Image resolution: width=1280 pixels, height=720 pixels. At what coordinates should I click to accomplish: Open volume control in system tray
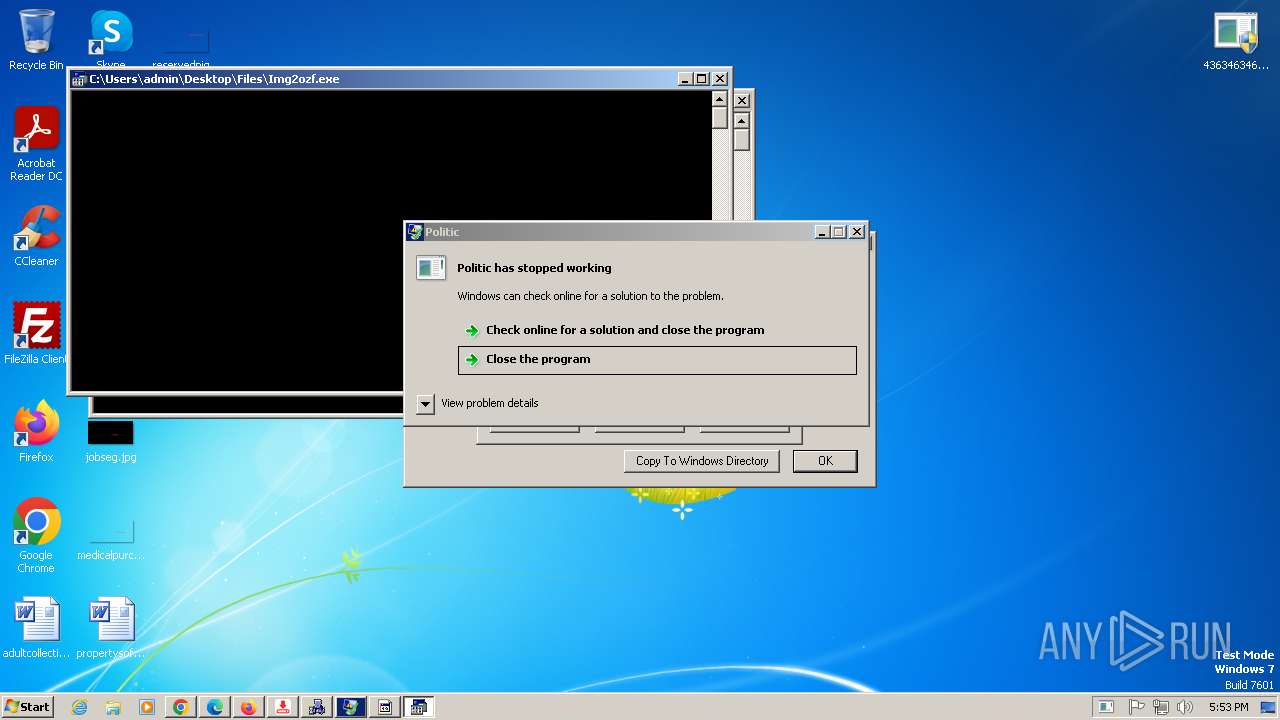(1185, 707)
